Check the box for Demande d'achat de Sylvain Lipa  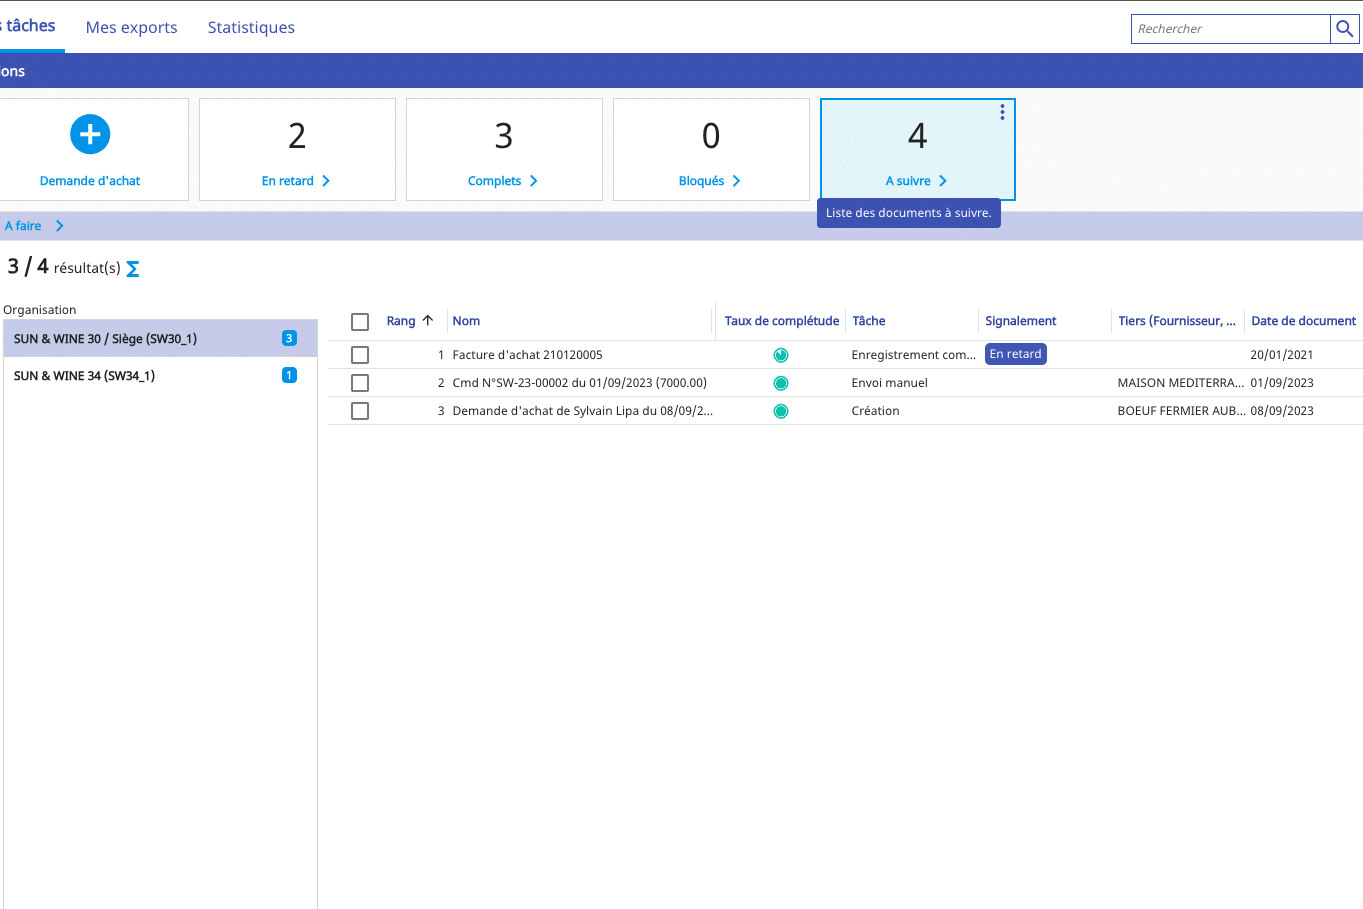tap(360, 411)
